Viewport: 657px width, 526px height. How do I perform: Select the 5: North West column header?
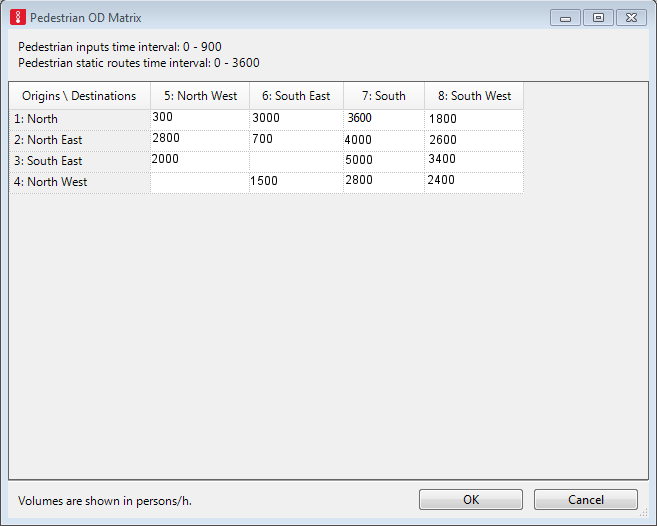[x=200, y=96]
